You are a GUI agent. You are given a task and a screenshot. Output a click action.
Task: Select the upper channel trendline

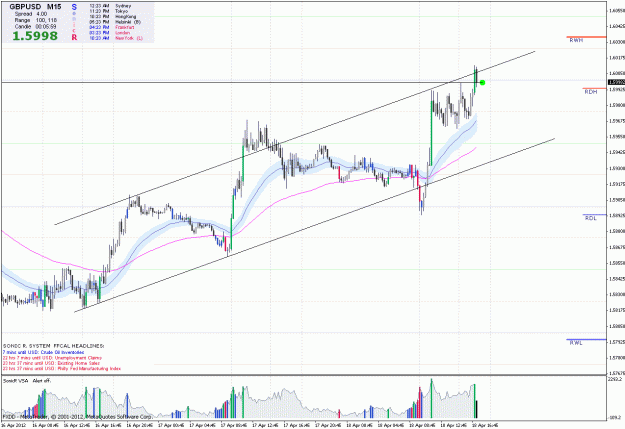coord(295,138)
